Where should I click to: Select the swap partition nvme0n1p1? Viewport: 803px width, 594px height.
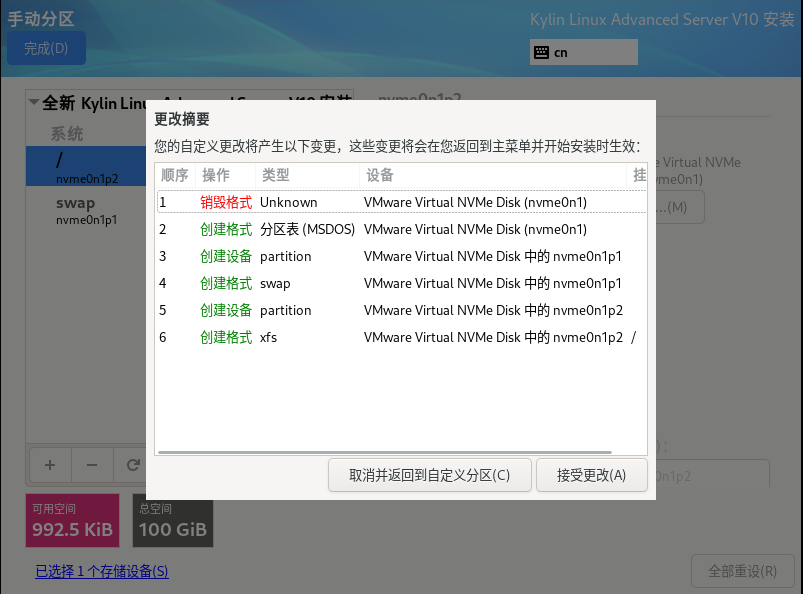coord(86,210)
